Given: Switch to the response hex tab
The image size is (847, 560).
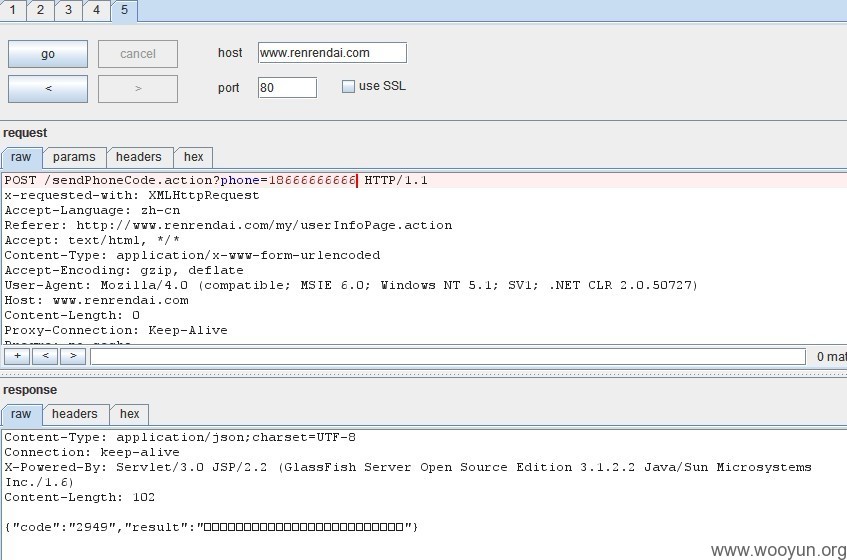Looking at the screenshot, I should 130,414.
